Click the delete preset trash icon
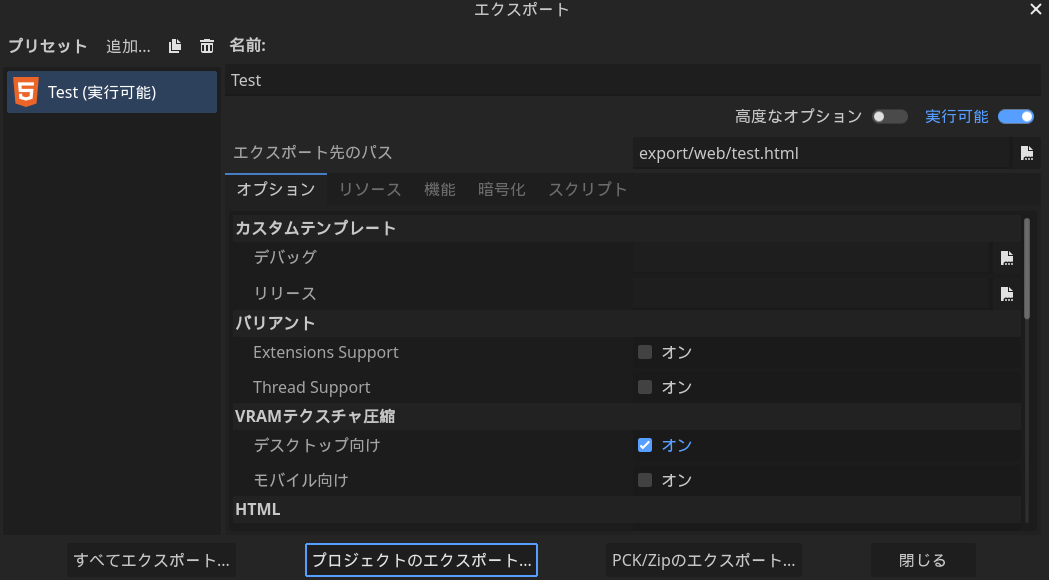The width and height of the screenshot is (1049, 580). tap(207, 45)
